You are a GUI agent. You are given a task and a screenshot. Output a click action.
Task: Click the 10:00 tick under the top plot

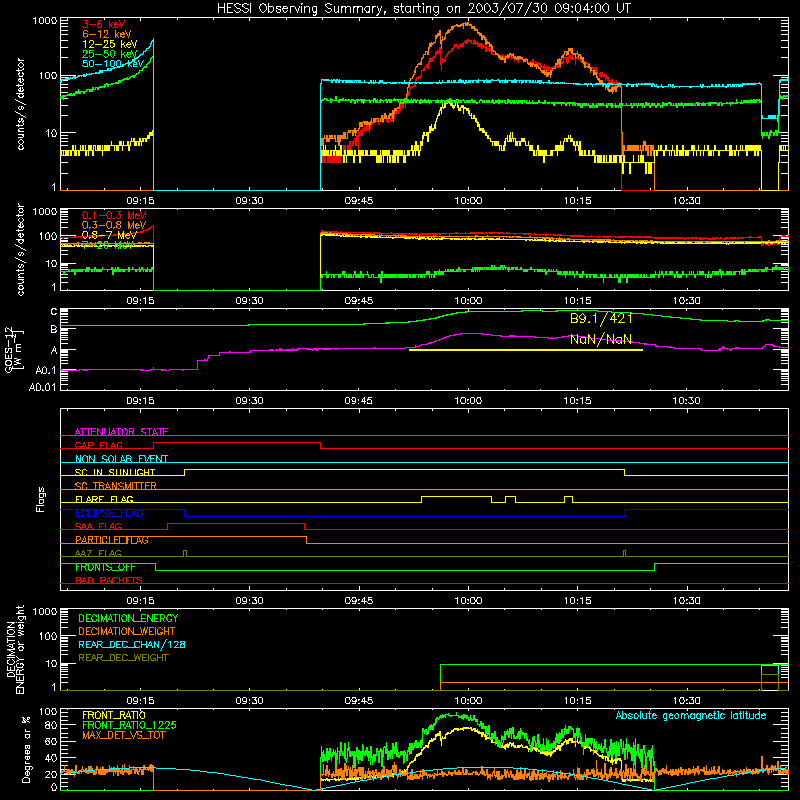click(x=468, y=201)
